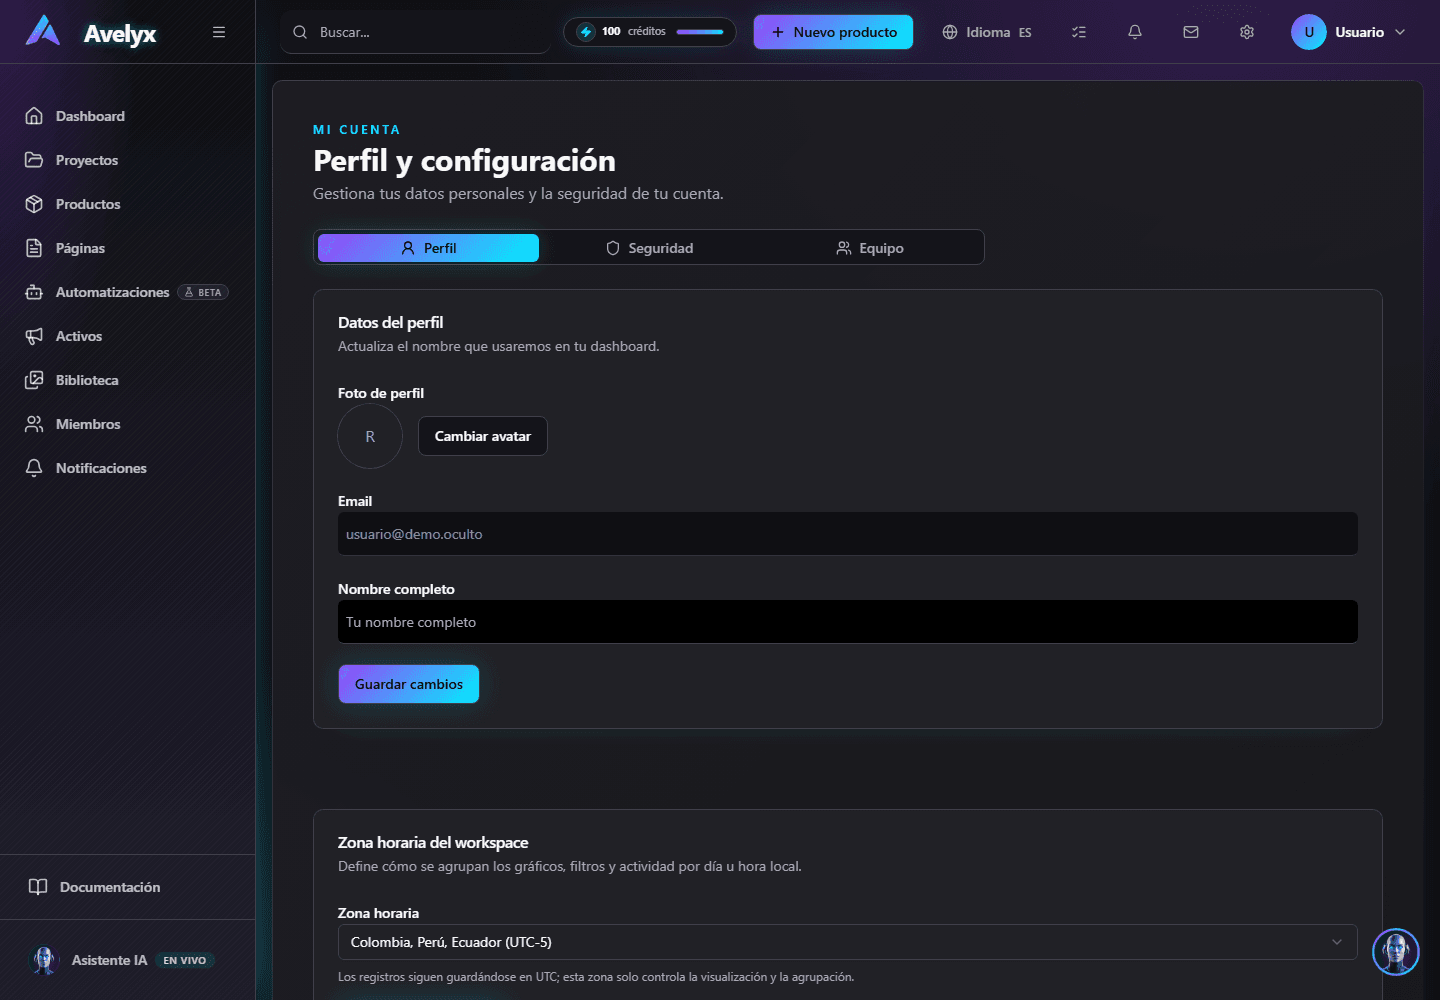
Task: Open the Zona horaria dropdown
Action: coord(848,942)
